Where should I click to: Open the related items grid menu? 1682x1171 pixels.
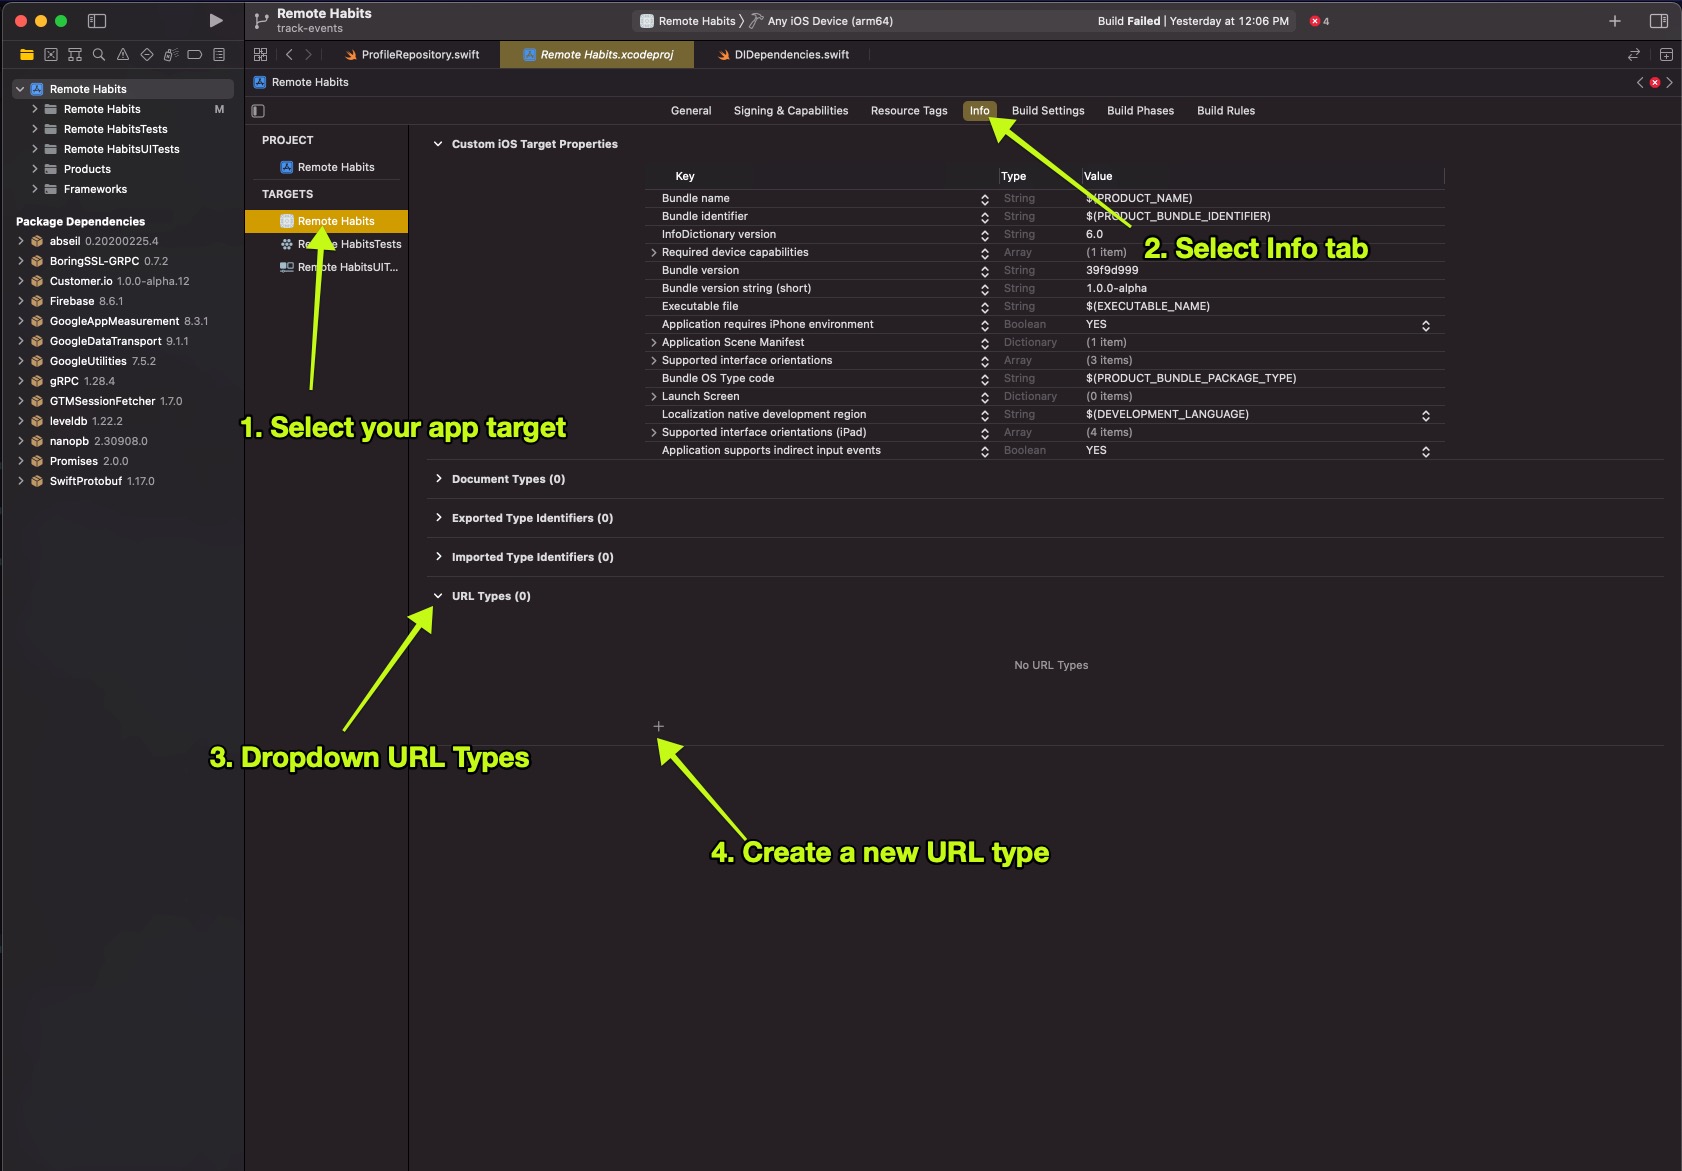(x=261, y=55)
